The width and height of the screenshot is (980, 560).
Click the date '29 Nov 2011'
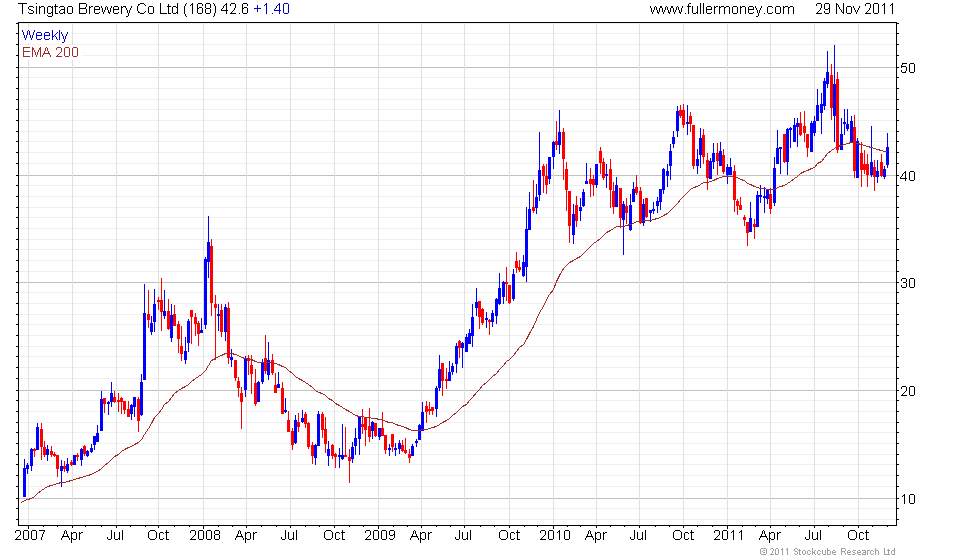pyautogui.click(x=855, y=9)
